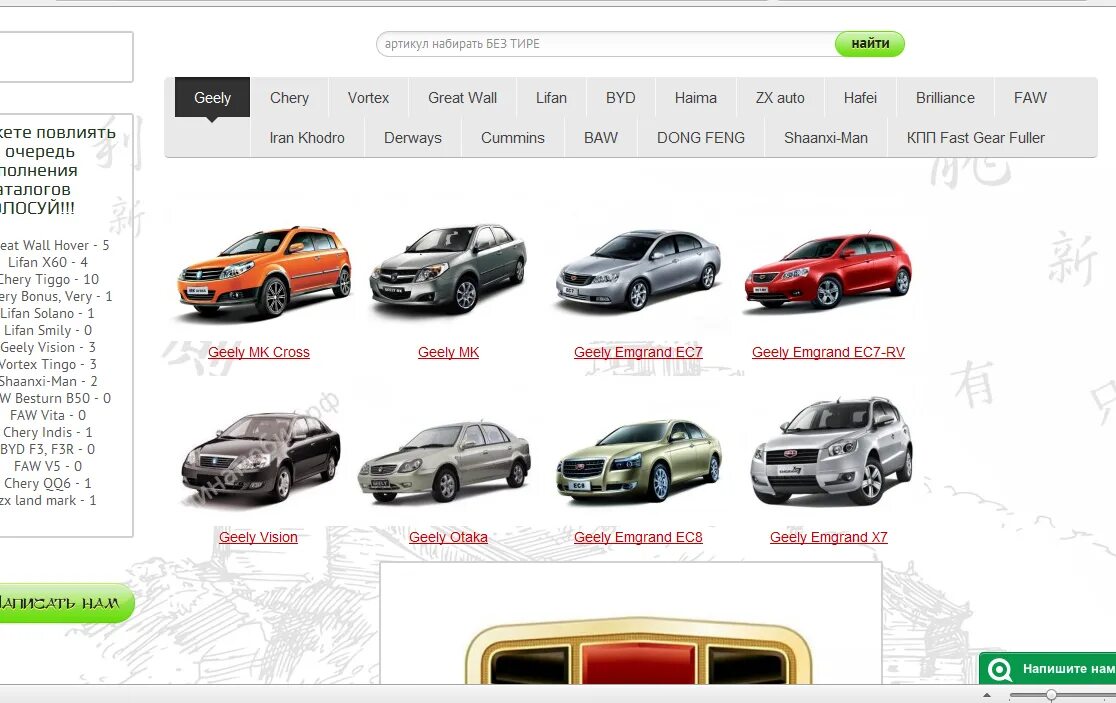Select poll entry Shaanxi-Man - 2
Image resolution: width=1116 pixels, height=703 pixels.
point(48,382)
